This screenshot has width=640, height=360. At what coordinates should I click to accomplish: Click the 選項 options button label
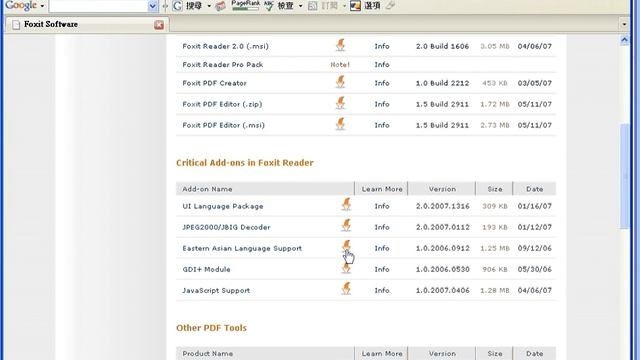372,6
